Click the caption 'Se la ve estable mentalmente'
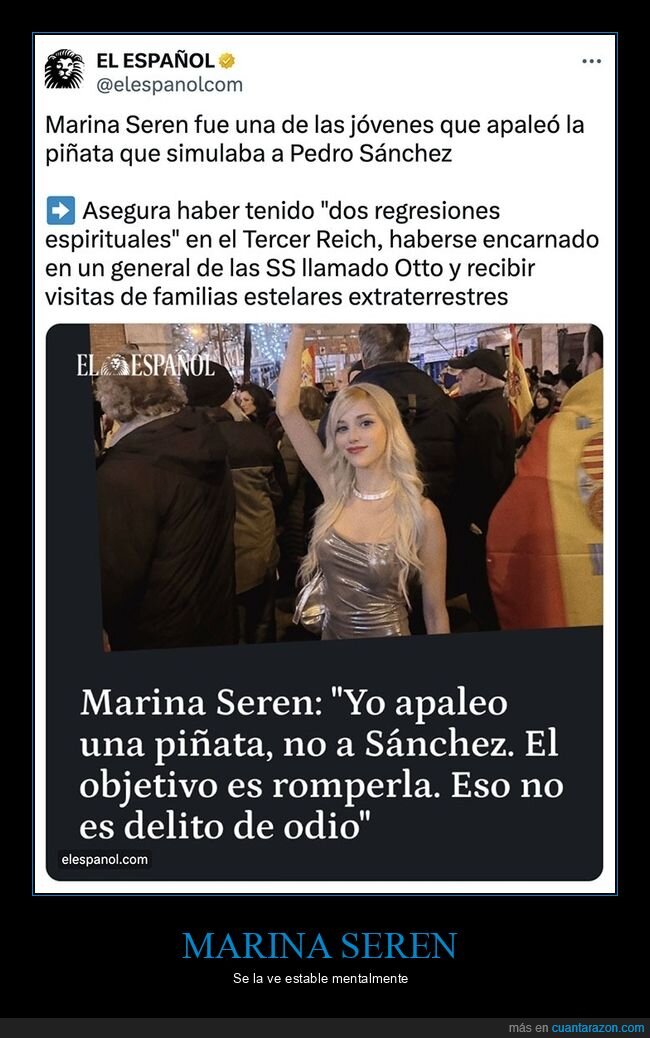Image resolution: width=650 pixels, height=1038 pixels. click(x=320, y=978)
